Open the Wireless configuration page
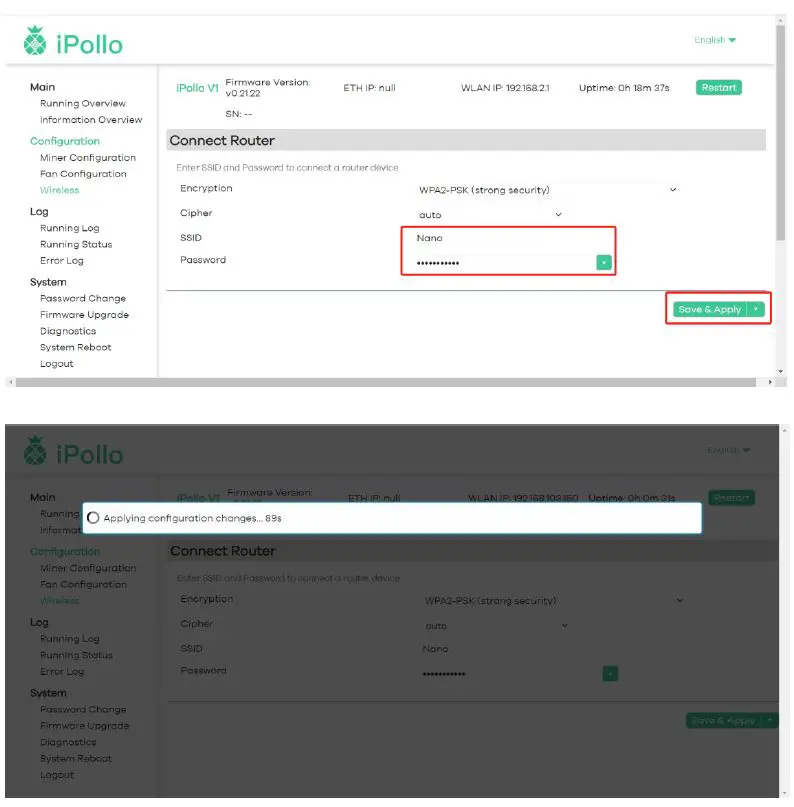794x807 pixels. [x=59, y=190]
